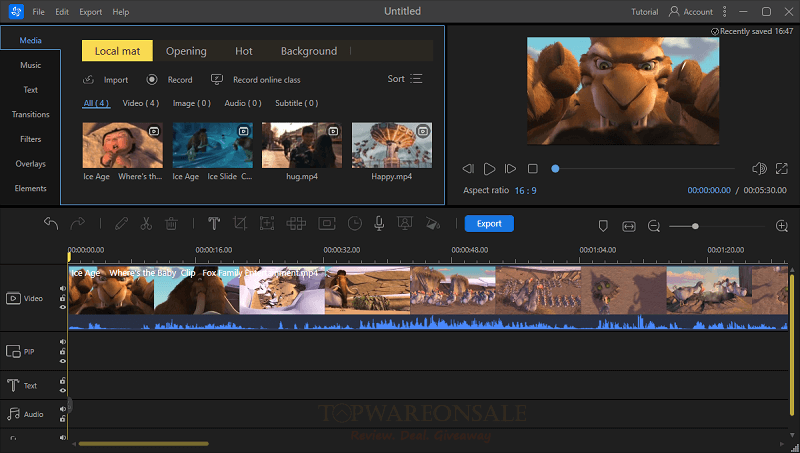Switch to the Opening tab
This screenshot has height=453, width=800.
[x=186, y=51]
